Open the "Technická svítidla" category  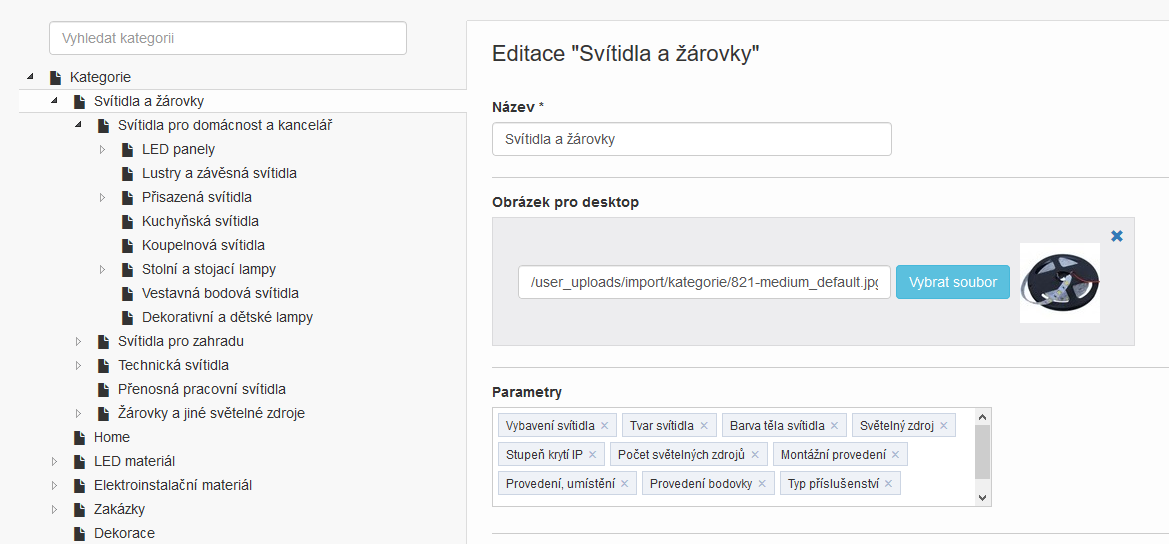(x=173, y=365)
